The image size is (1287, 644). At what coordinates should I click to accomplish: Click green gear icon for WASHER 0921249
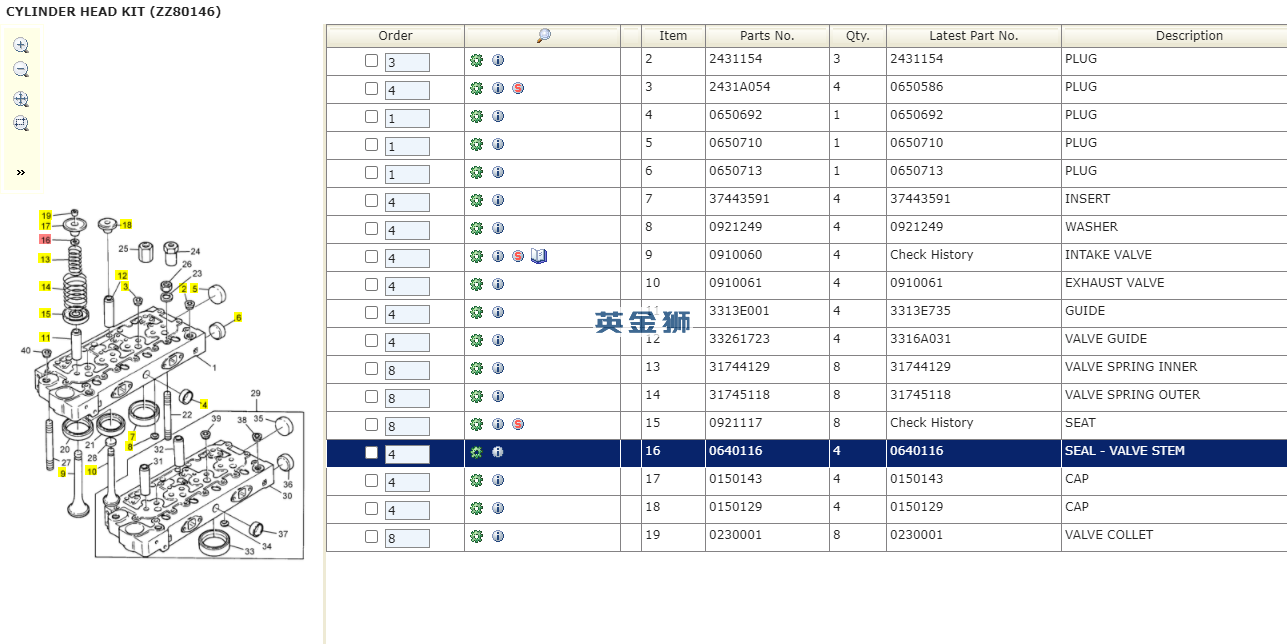click(x=477, y=228)
